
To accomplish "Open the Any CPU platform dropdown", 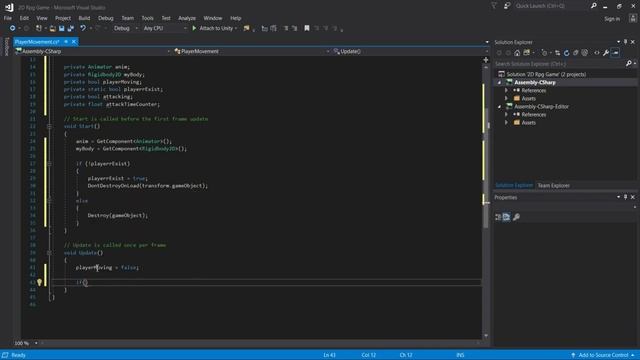I will (164, 28).
